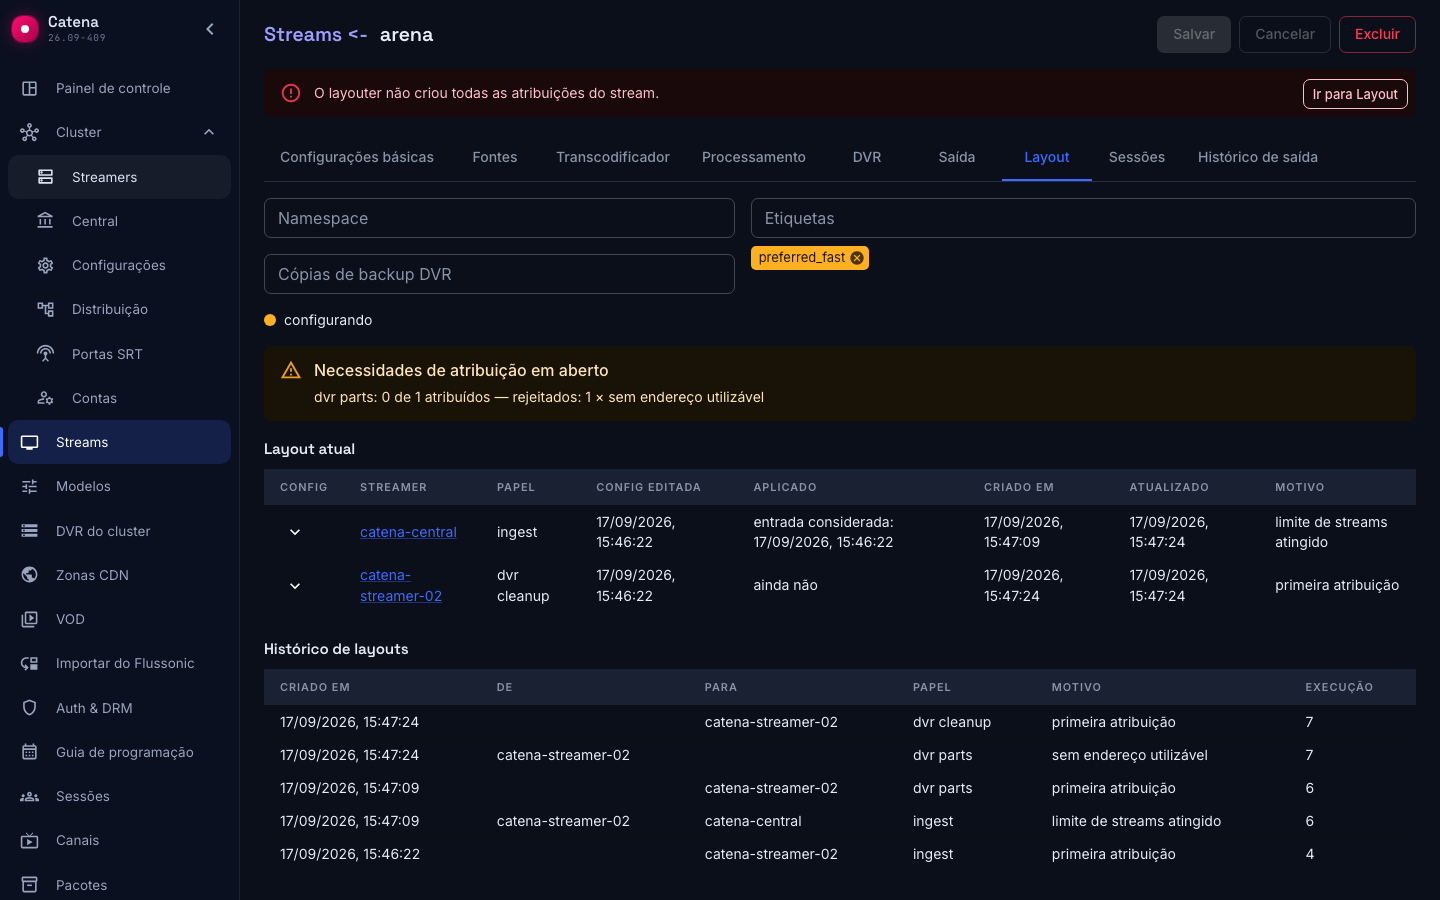
Task: Click the Salvar button
Action: pos(1194,34)
